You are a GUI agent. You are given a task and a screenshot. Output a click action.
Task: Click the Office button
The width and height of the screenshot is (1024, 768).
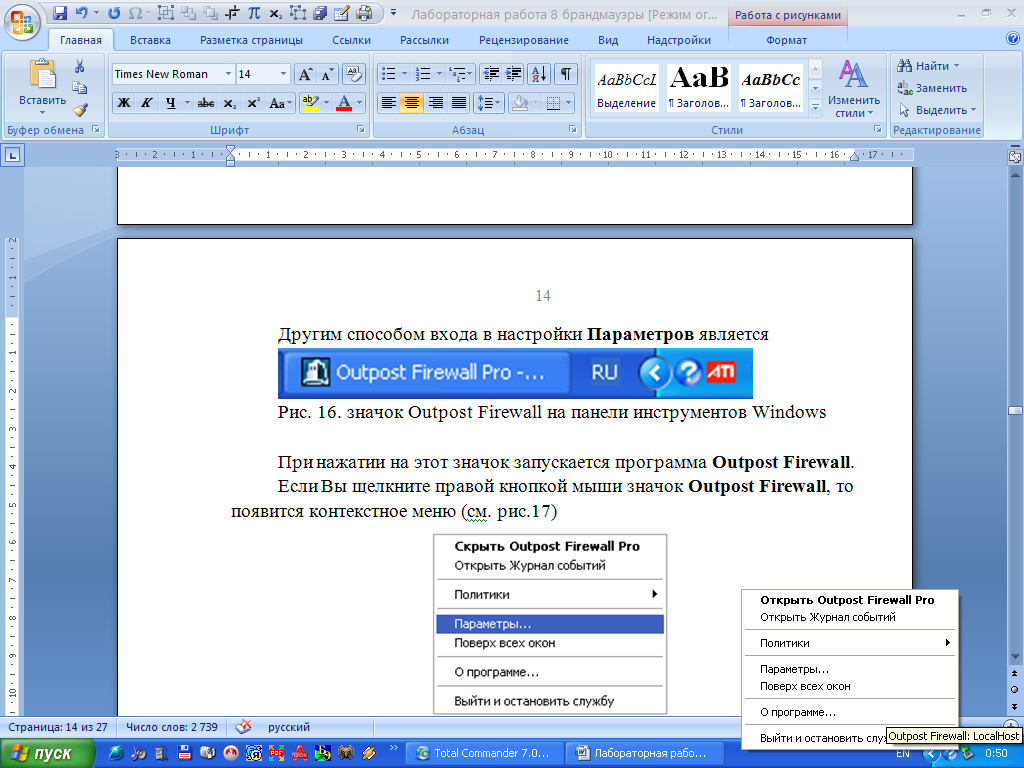(x=22, y=23)
